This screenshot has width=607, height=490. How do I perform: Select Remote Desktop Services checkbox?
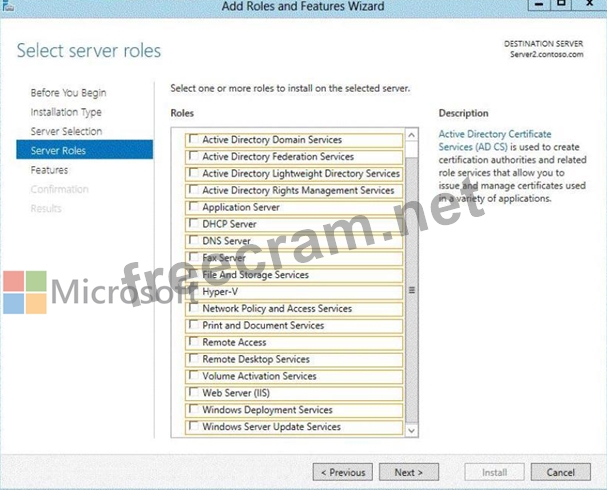pyautogui.click(x=194, y=358)
